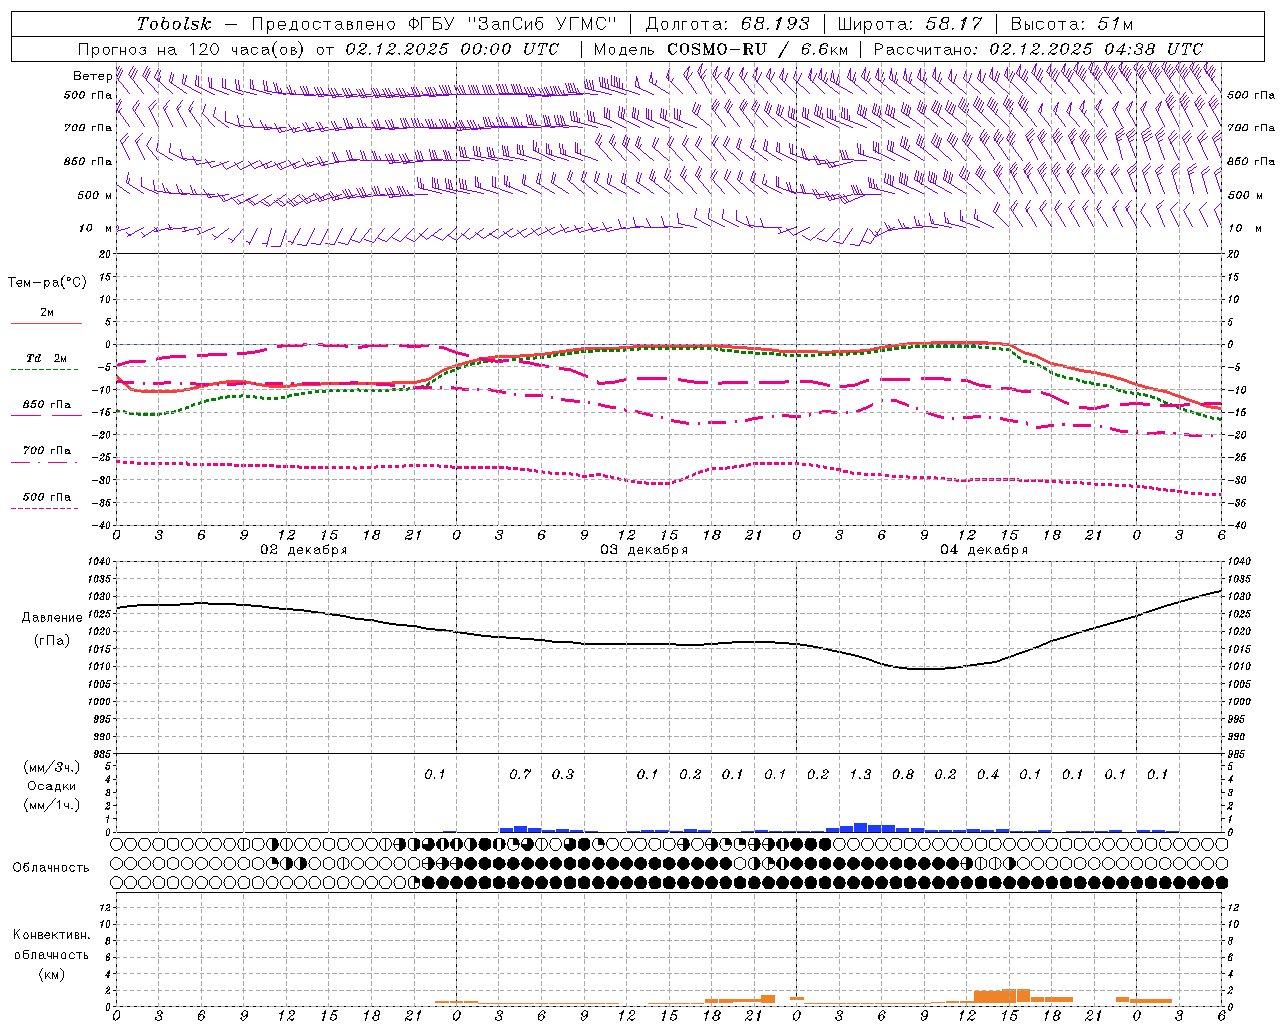Select the "850 гПа" temperature legend entry
The image size is (1280, 1024).
[47, 405]
